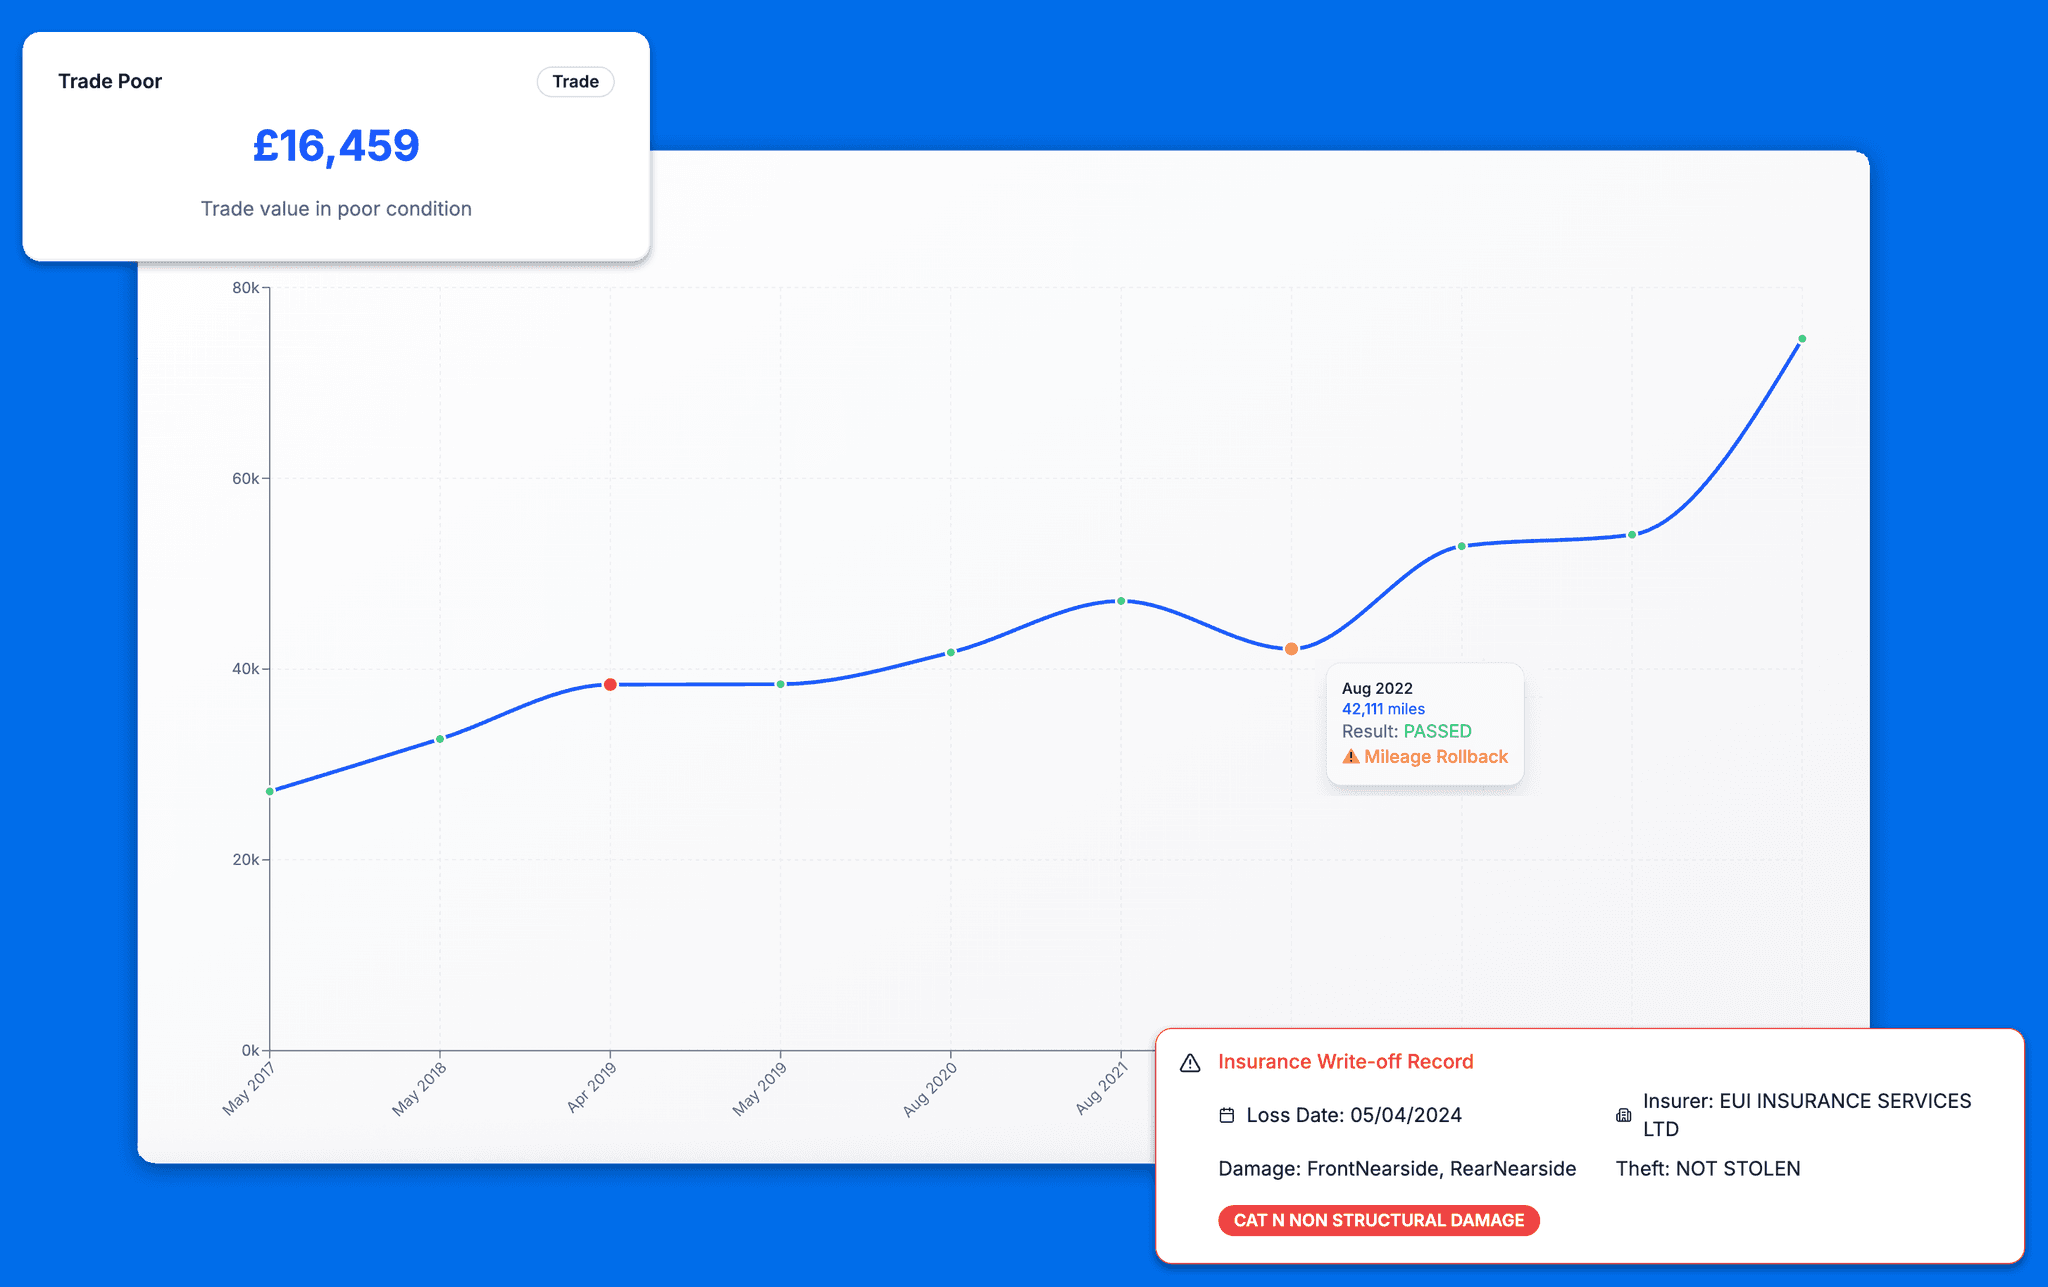Click the topmost green data point on the chart
Screen dimensions: 2048x1287
(x=1801, y=339)
